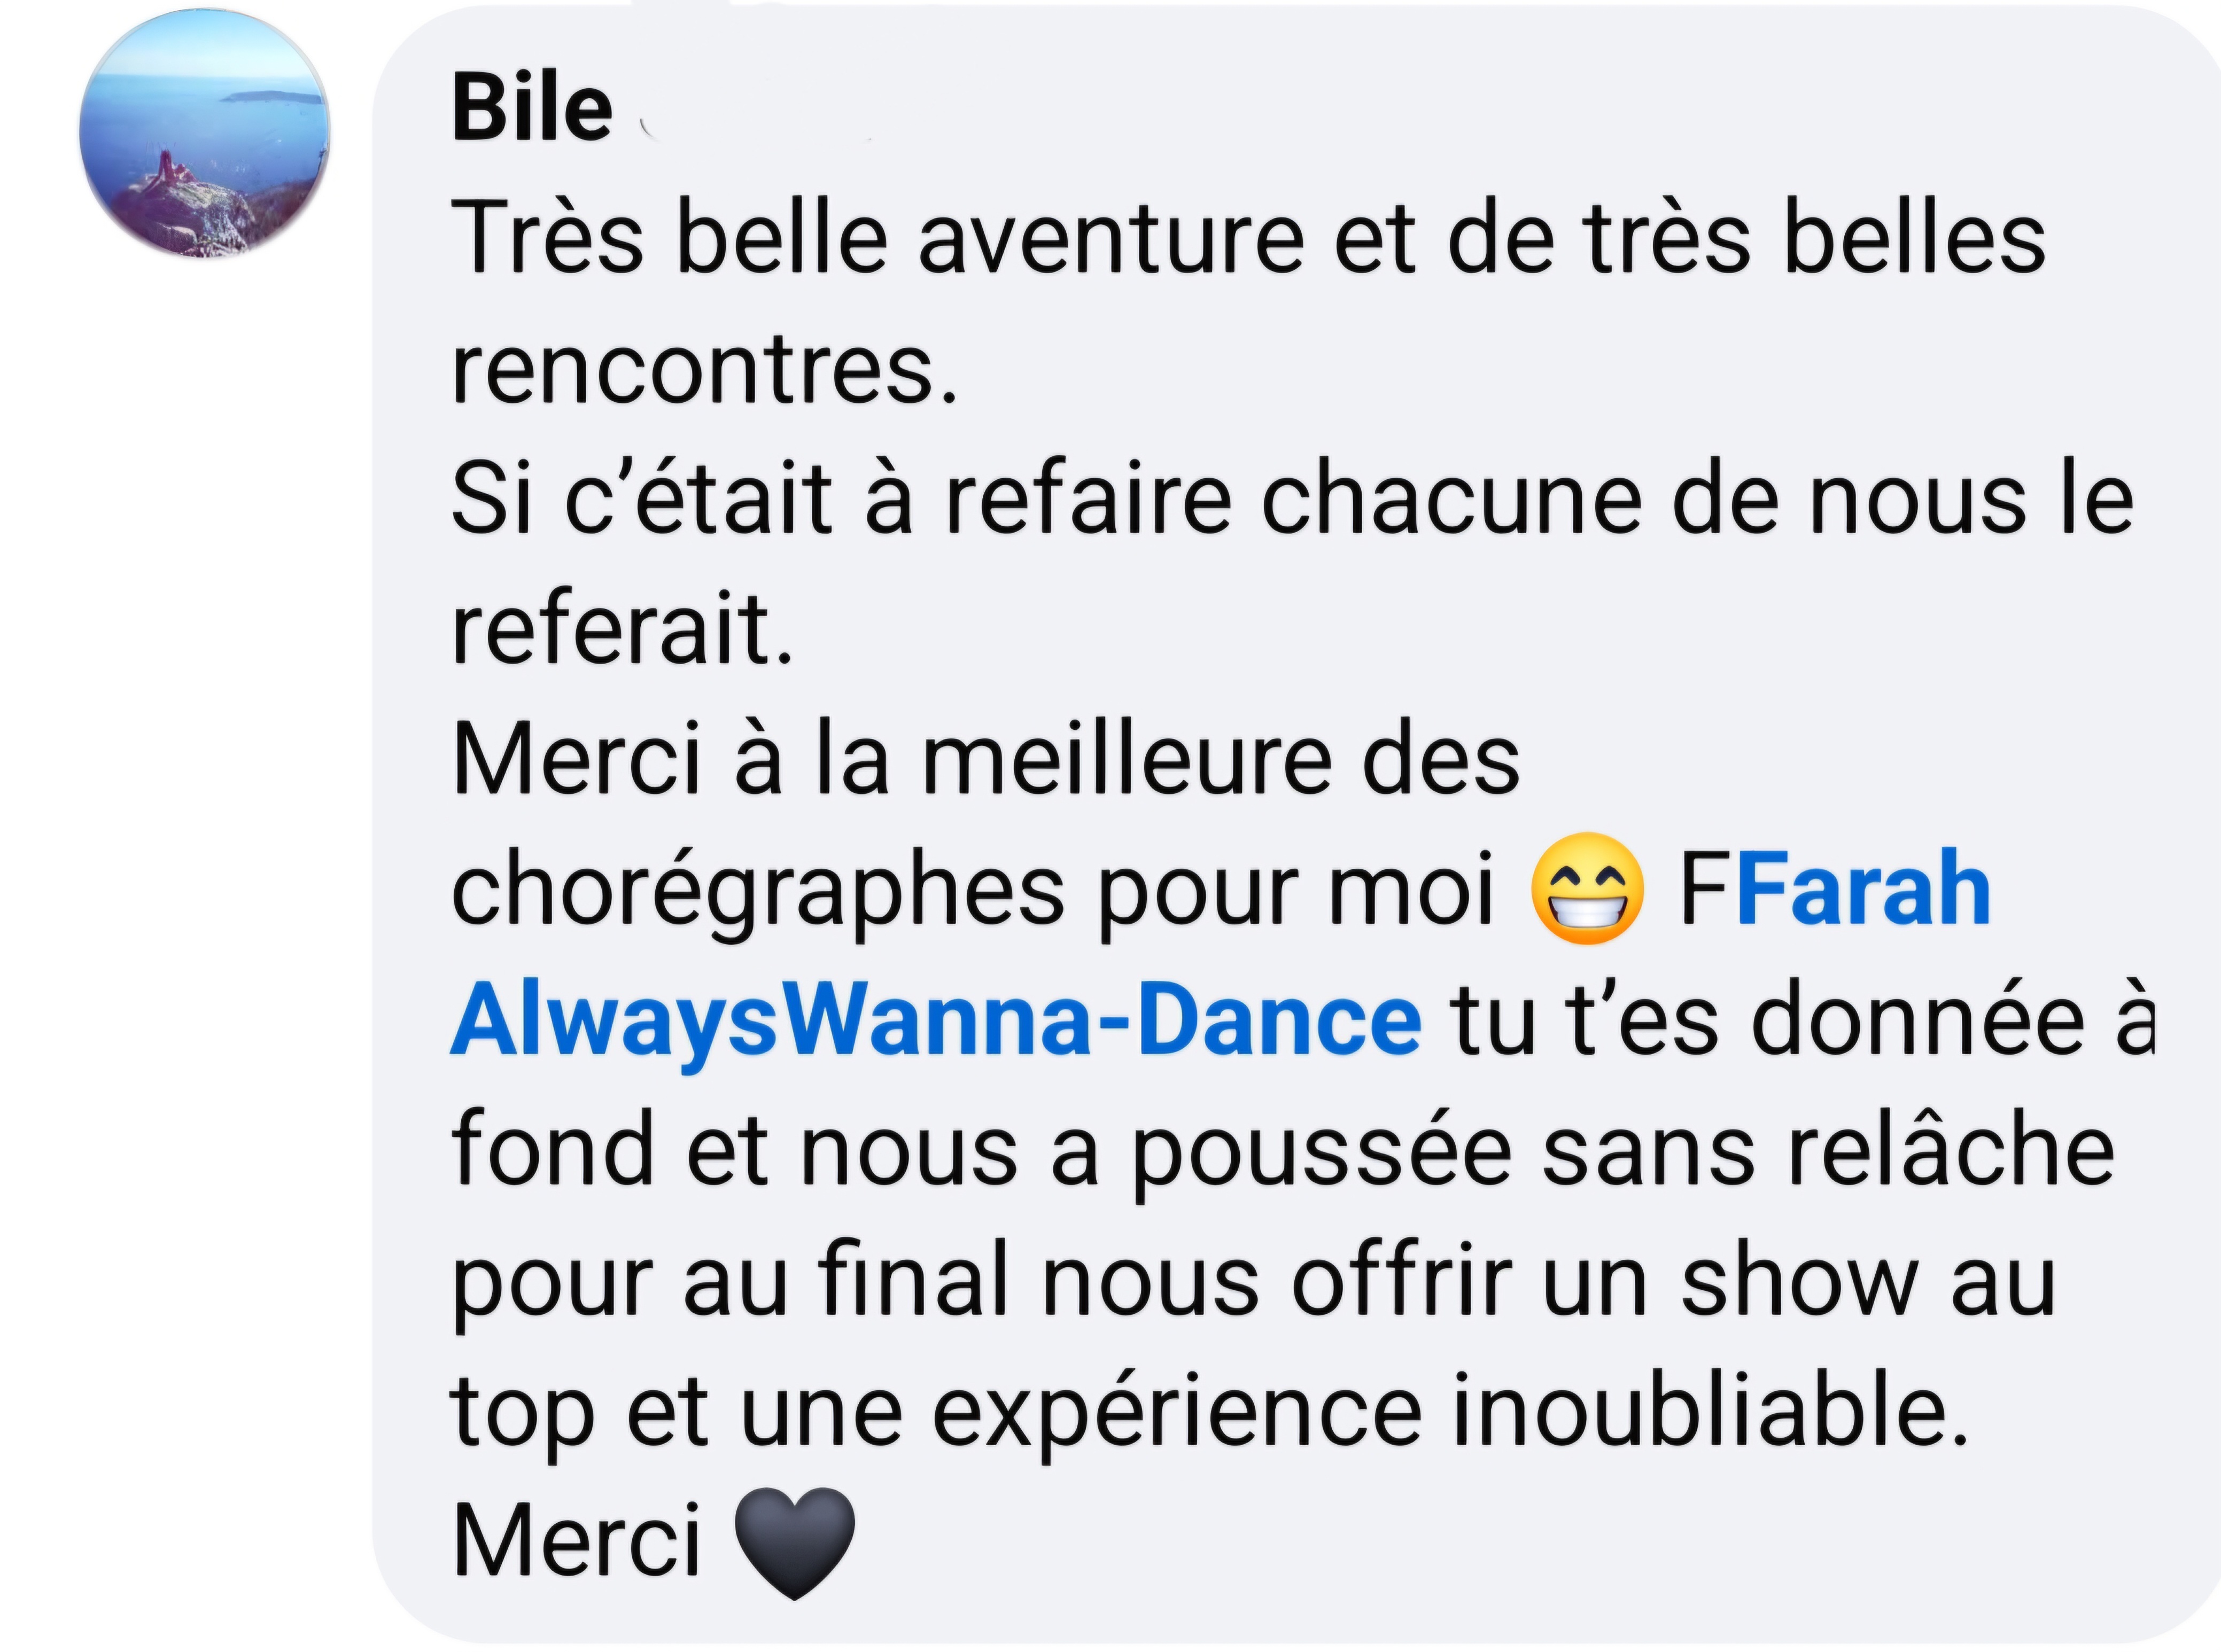Click the word "expérience"
The width and height of the screenshot is (2221, 1652).
pyautogui.click(x=1176, y=1413)
